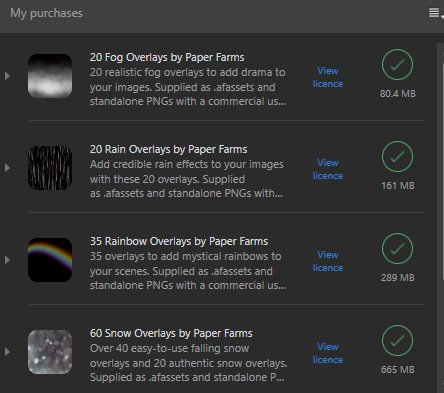Open the My purchases panel menu icon
The image size is (444, 393).
point(435,13)
